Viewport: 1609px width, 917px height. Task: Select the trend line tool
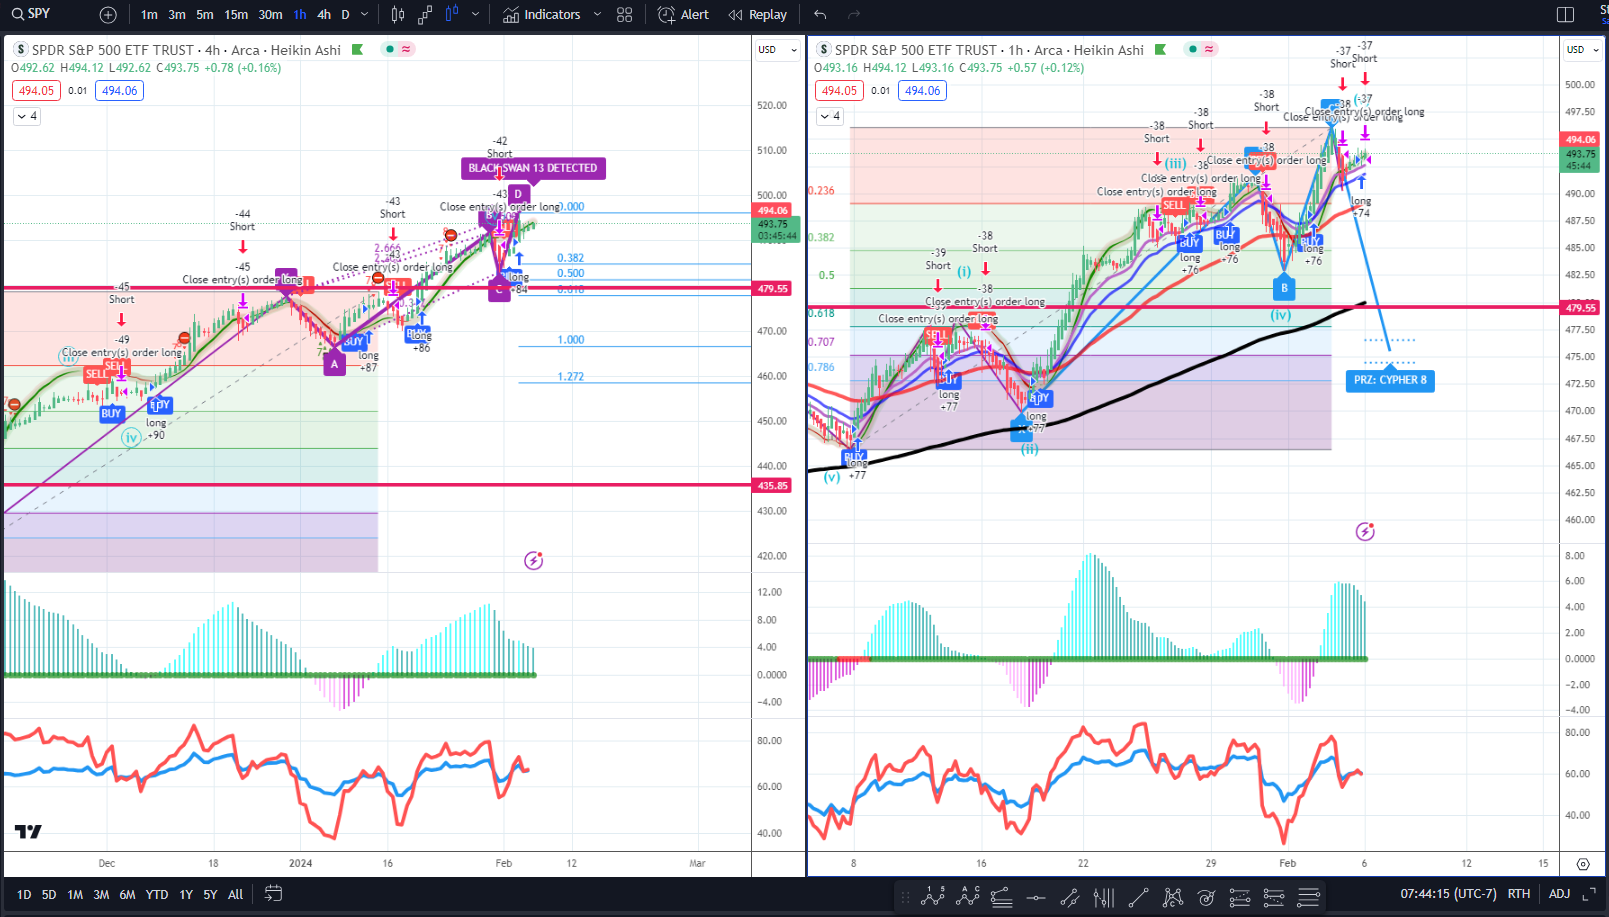coord(1138,897)
